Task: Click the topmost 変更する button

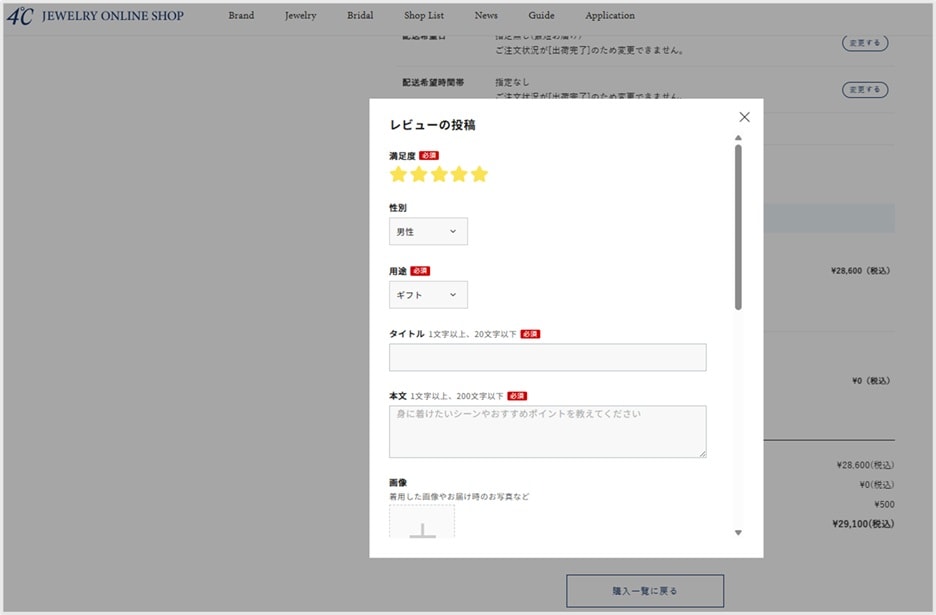Action: (865, 43)
